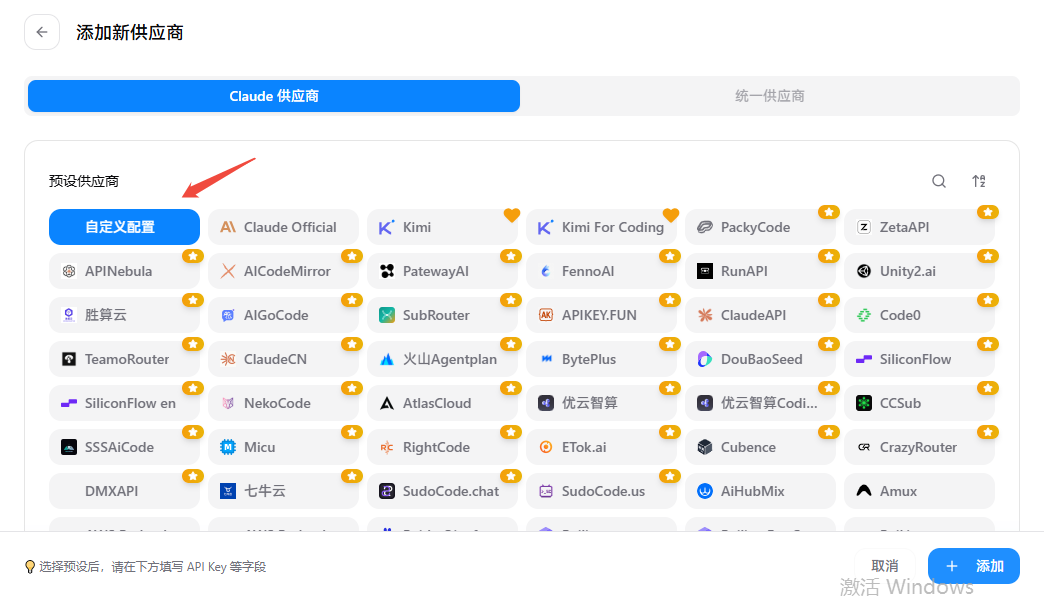Click the 添加 button
This screenshot has width=1044, height=600.
(x=973, y=566)
